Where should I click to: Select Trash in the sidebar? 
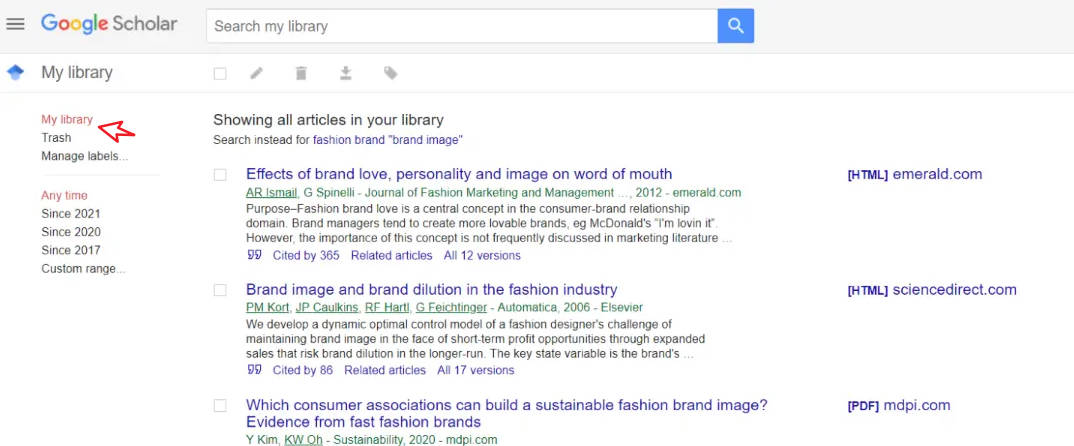coord(56,138)
